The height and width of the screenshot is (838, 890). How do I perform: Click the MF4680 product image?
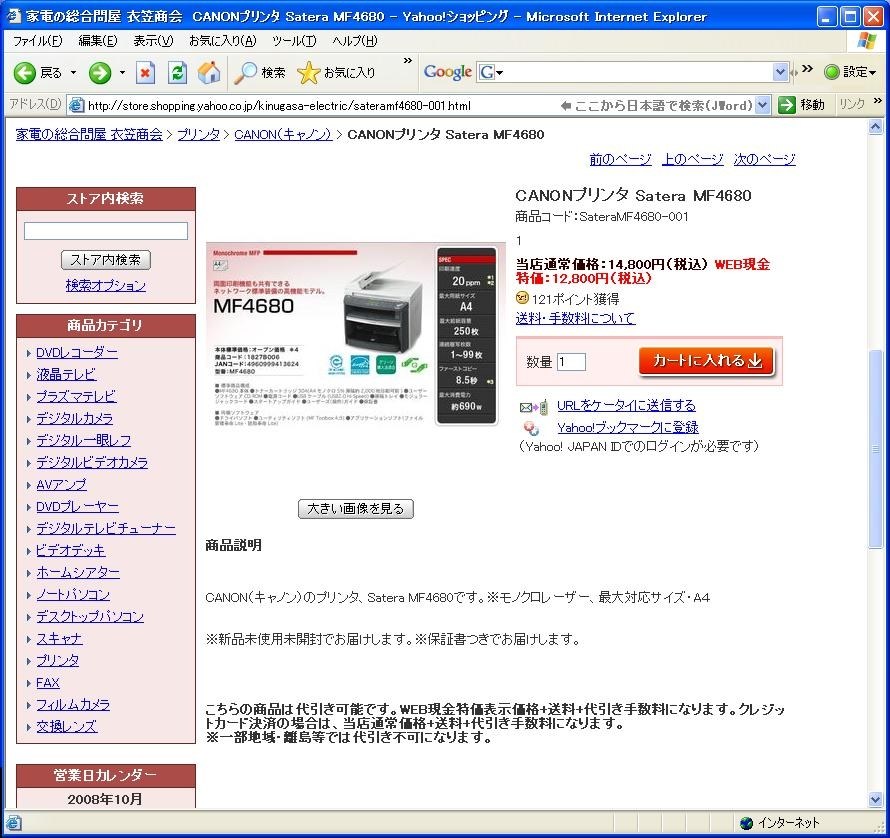355,335
